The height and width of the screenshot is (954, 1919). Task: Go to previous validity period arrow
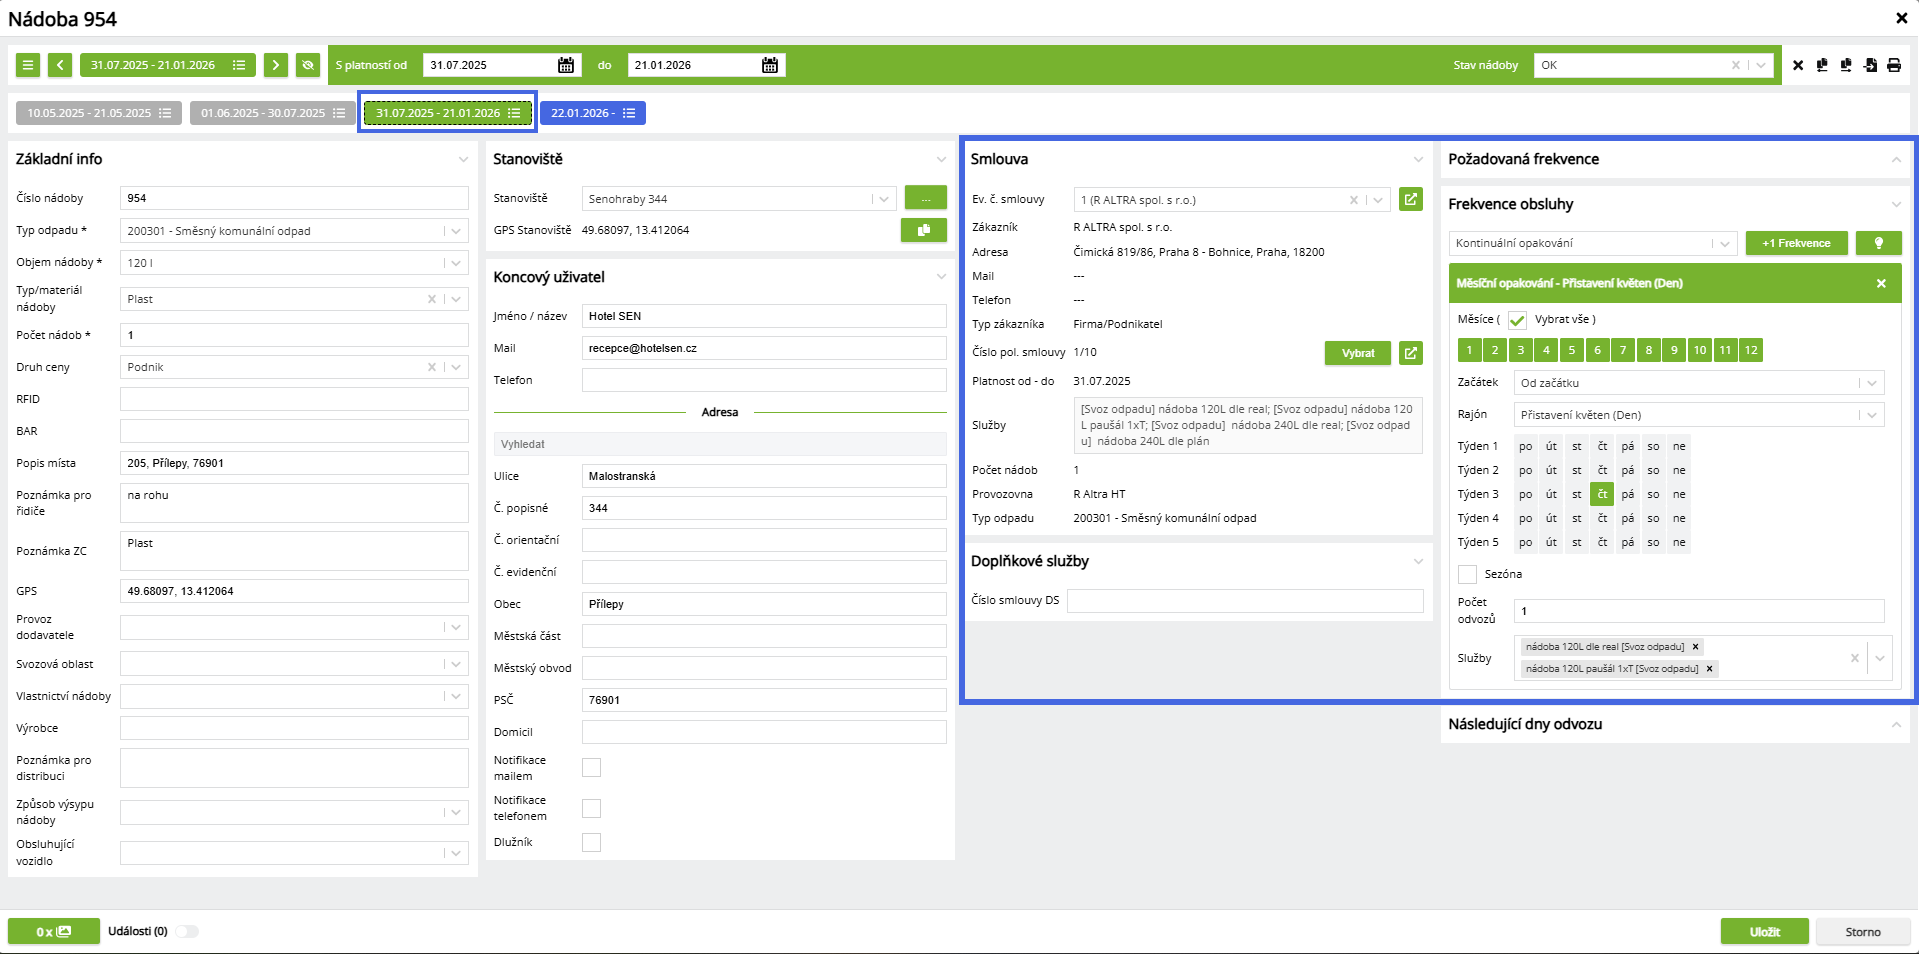[60, 65]
